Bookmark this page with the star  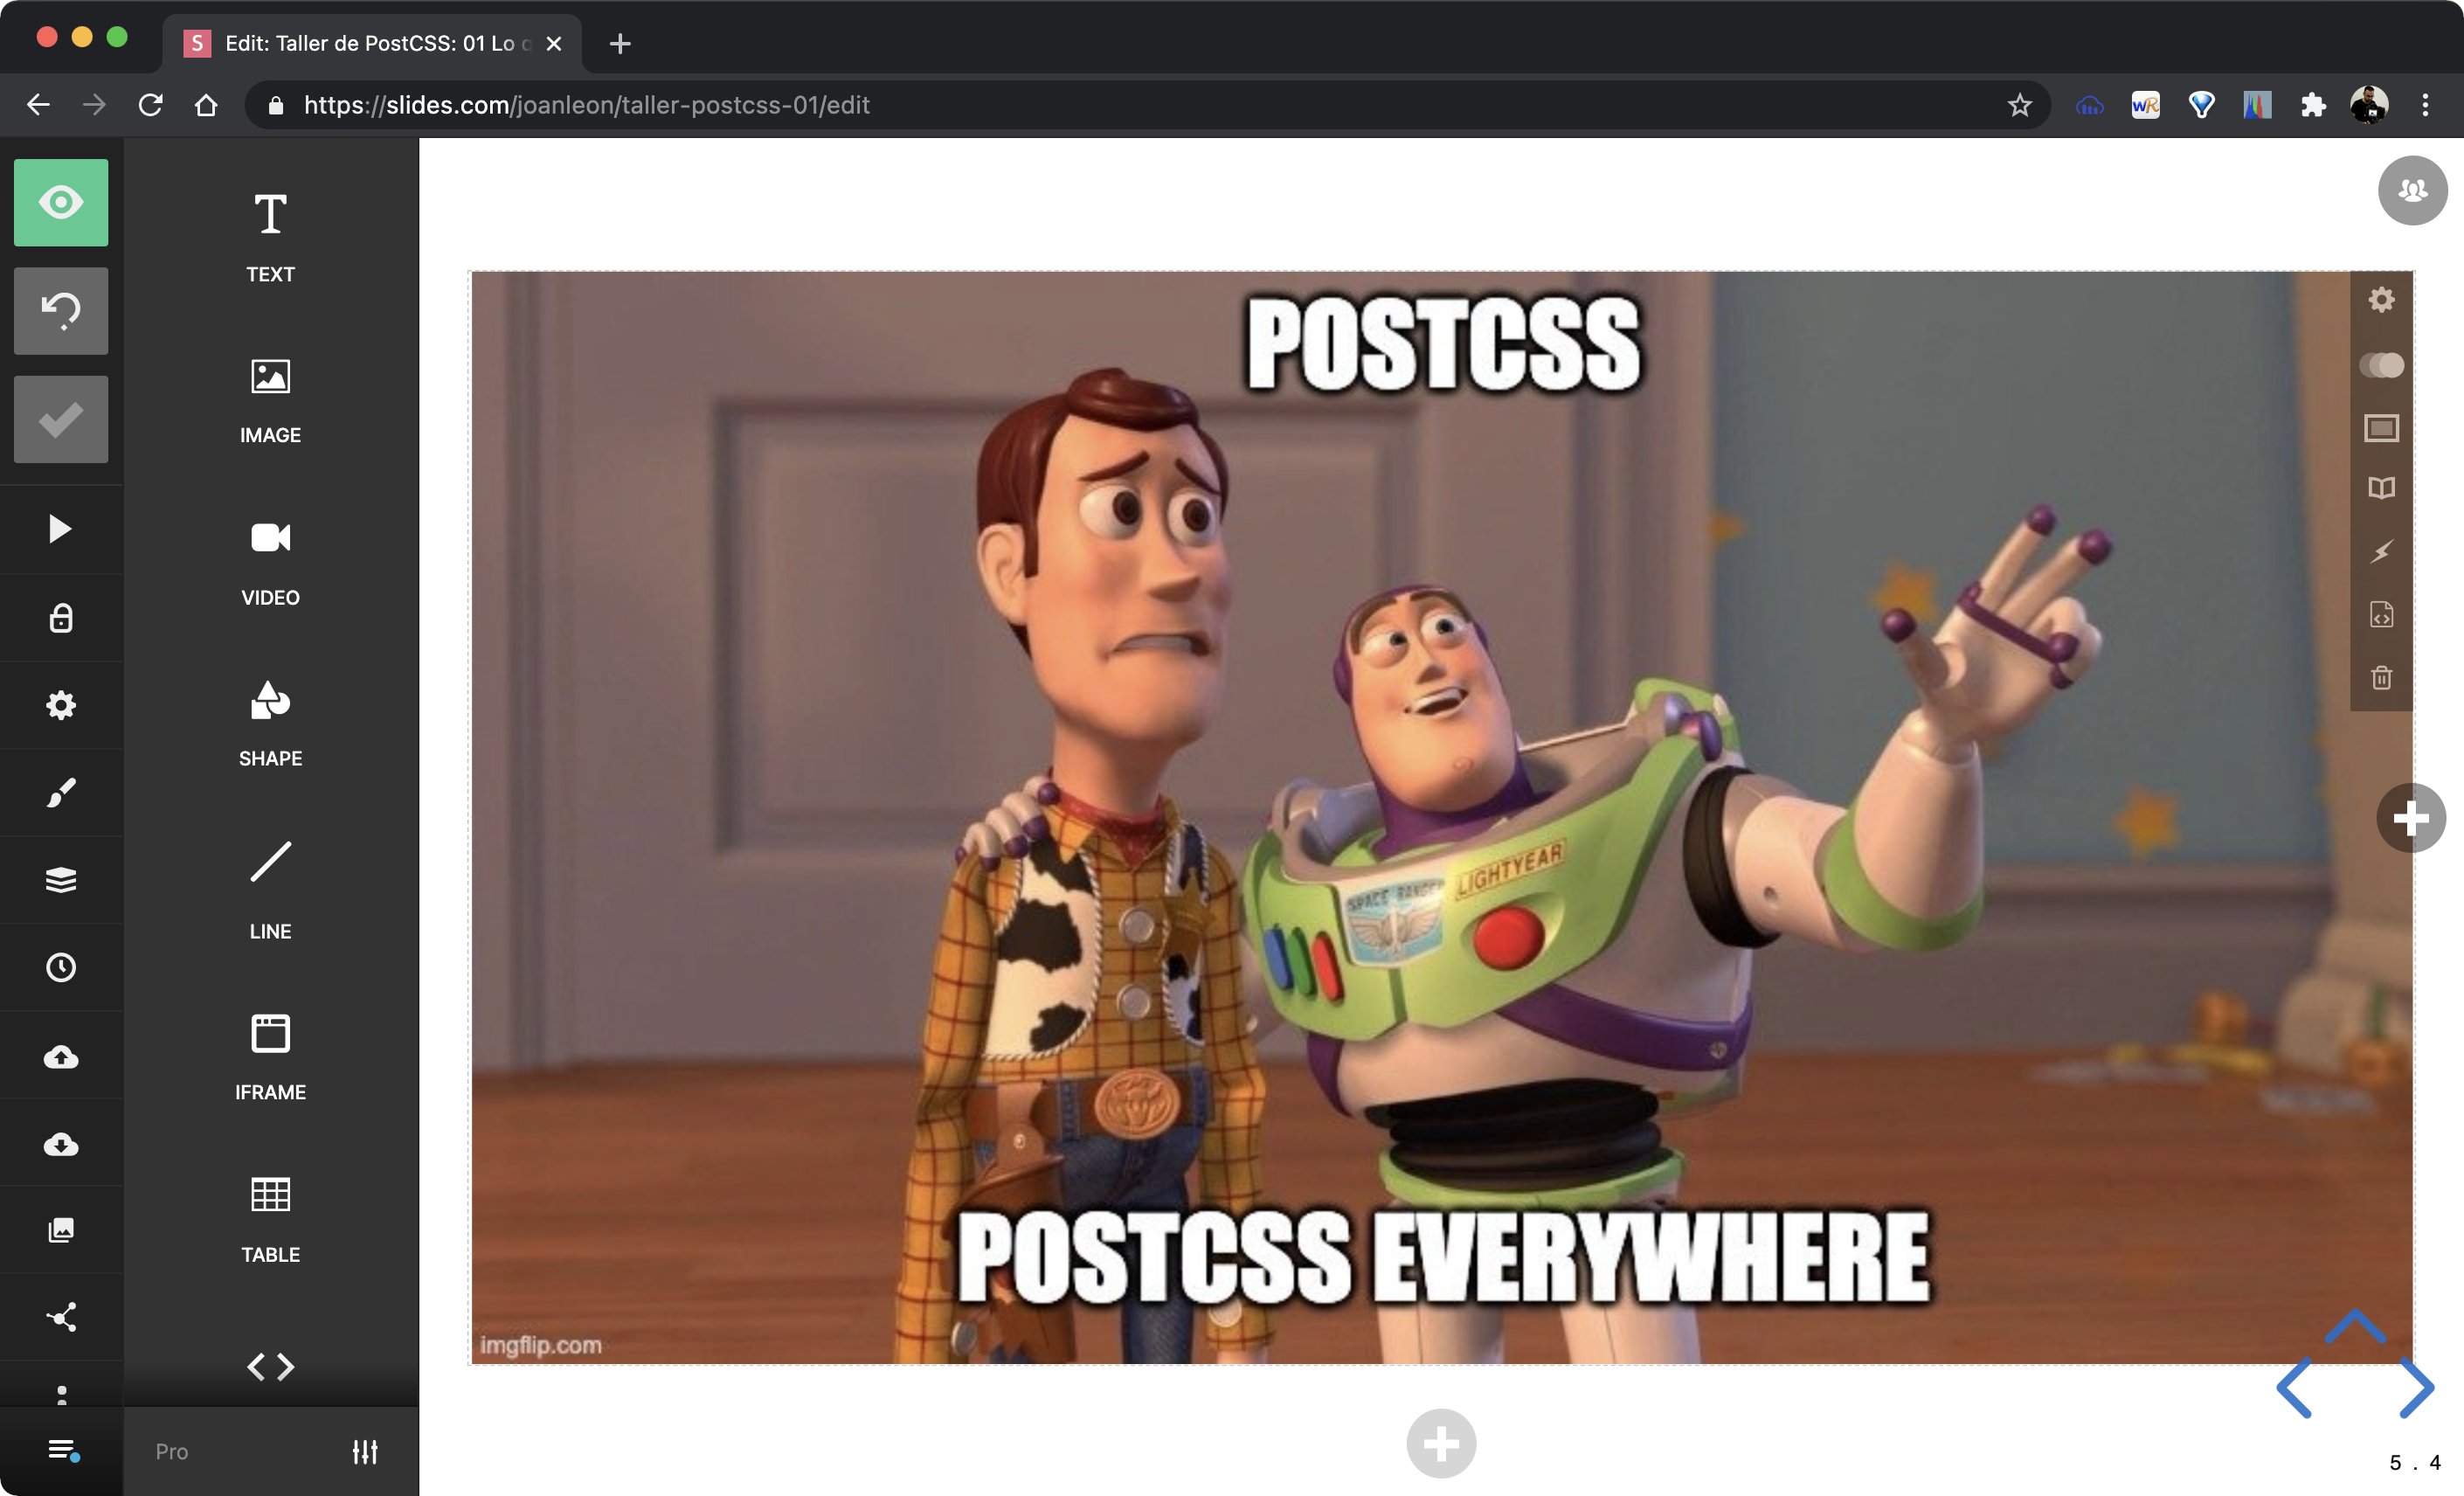(x=2019, y=105)
